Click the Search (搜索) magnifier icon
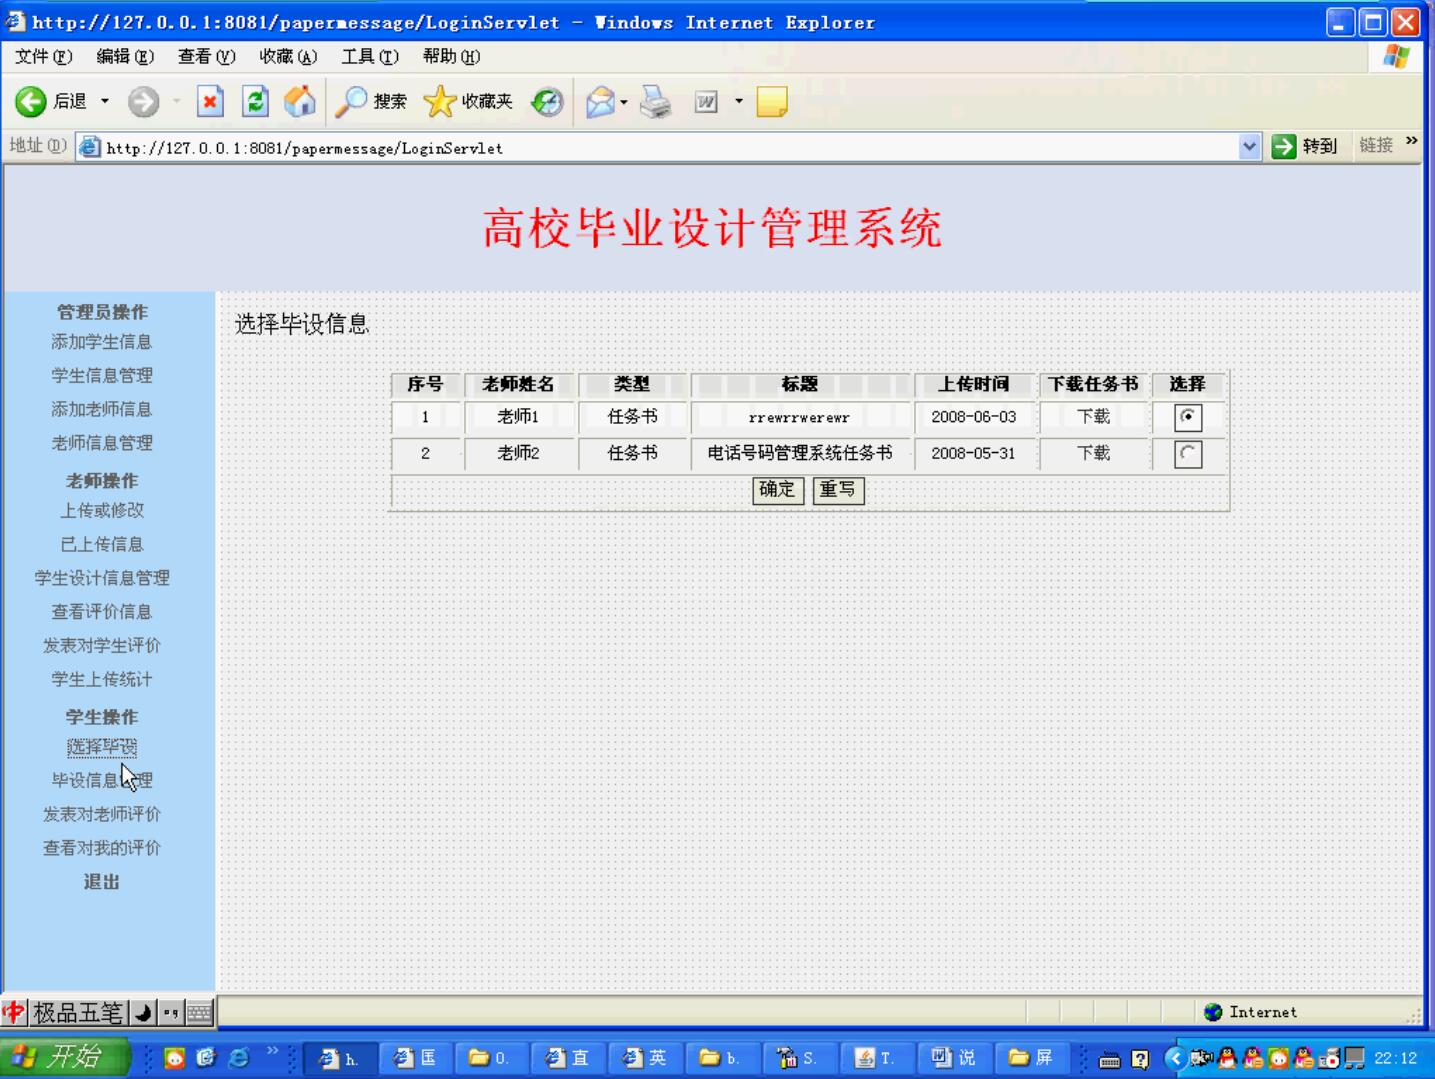Screen dimensions: 1435x1079 click(351, 101)
